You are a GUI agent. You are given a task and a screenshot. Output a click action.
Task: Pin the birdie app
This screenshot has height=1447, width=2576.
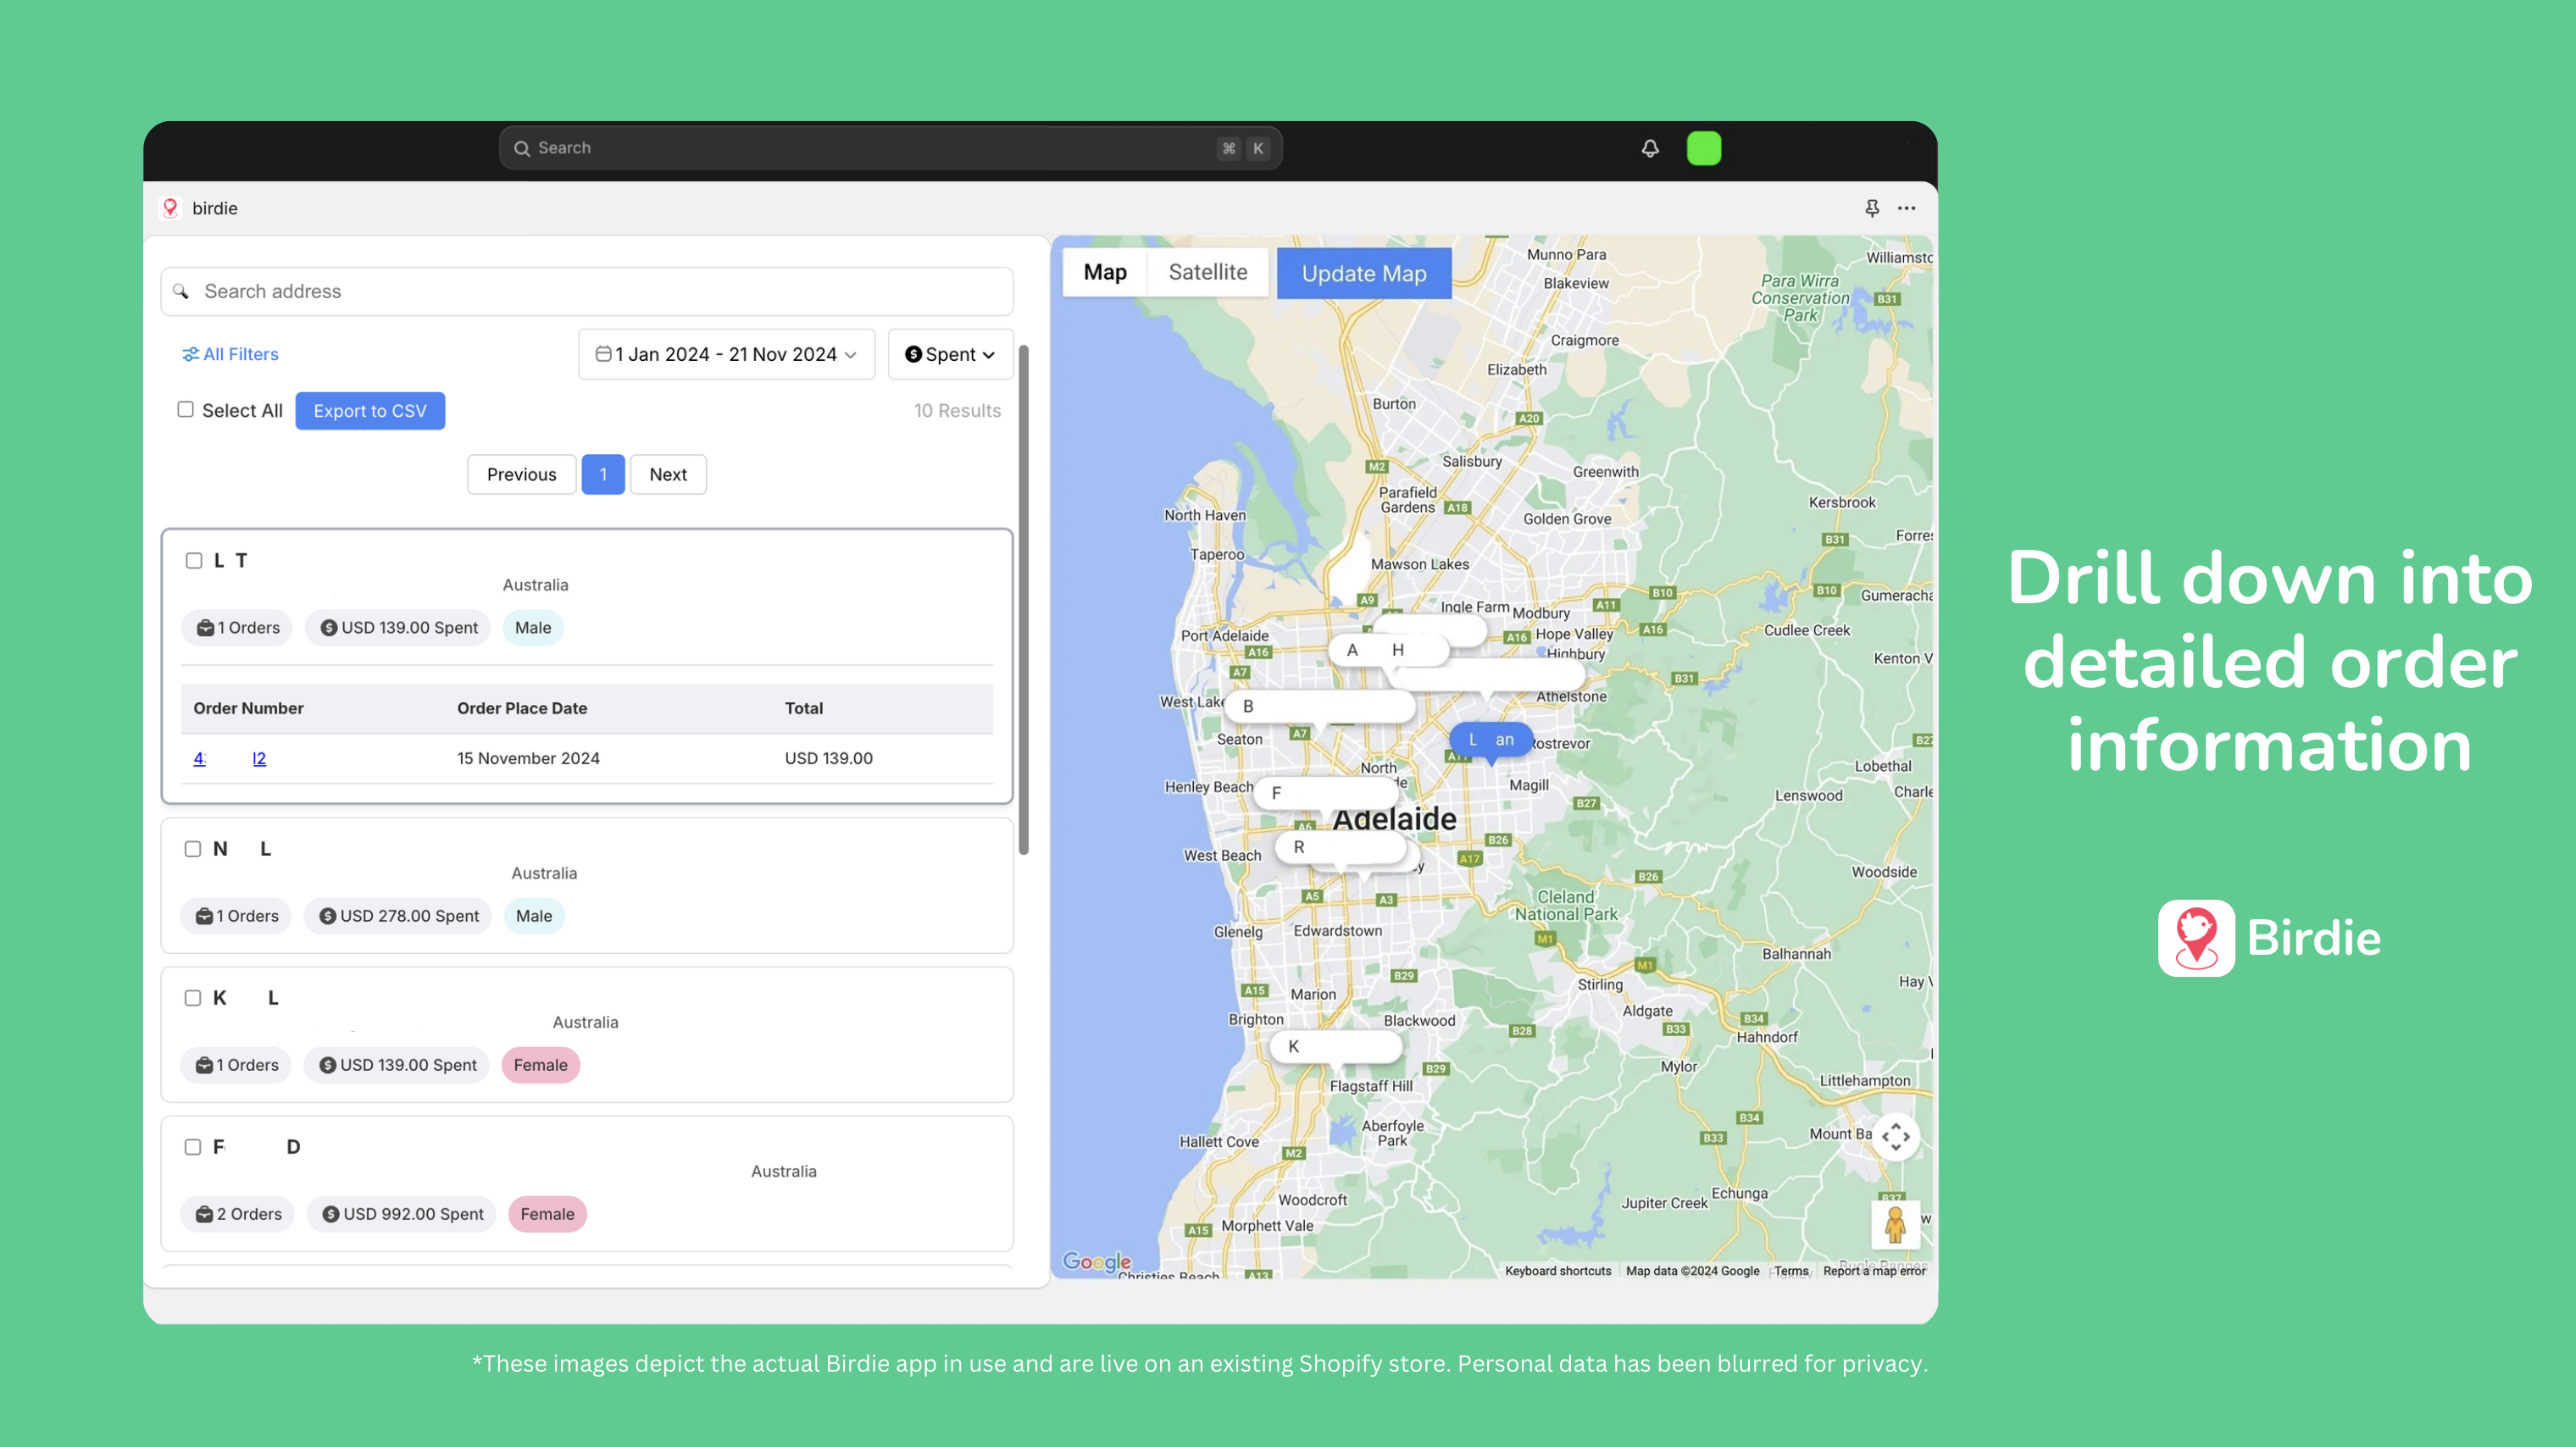tap(1872, 208)
